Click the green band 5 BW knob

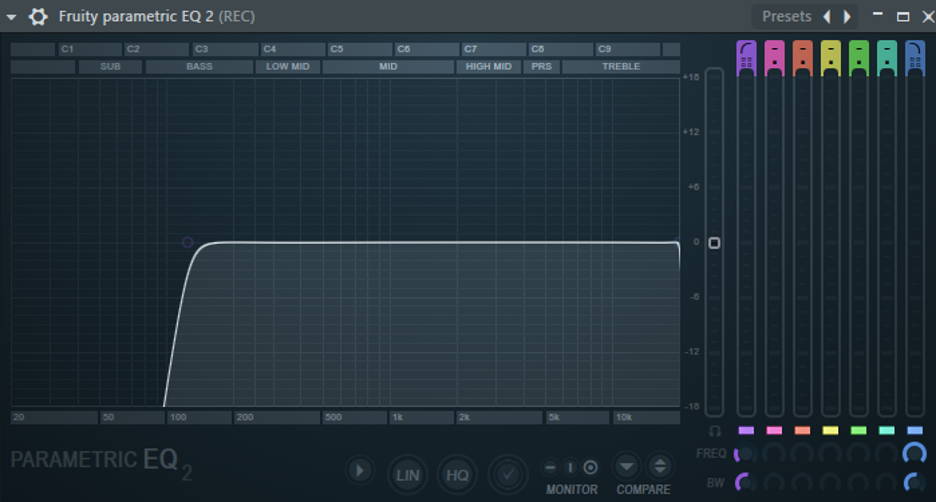858,482
